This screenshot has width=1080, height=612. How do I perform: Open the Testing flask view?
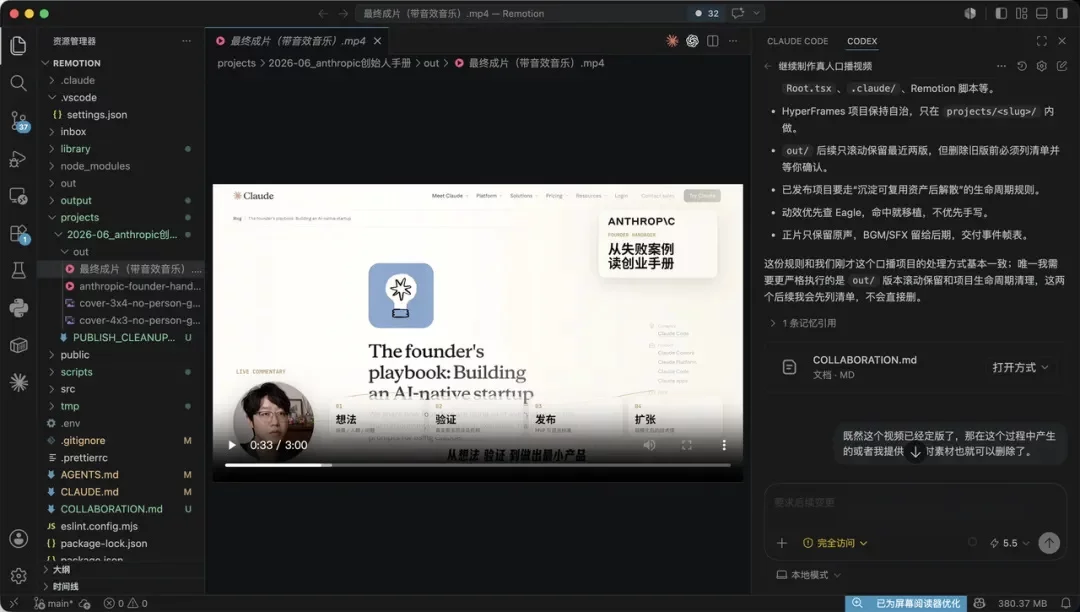pyautogui.click(x=19, y=271)
